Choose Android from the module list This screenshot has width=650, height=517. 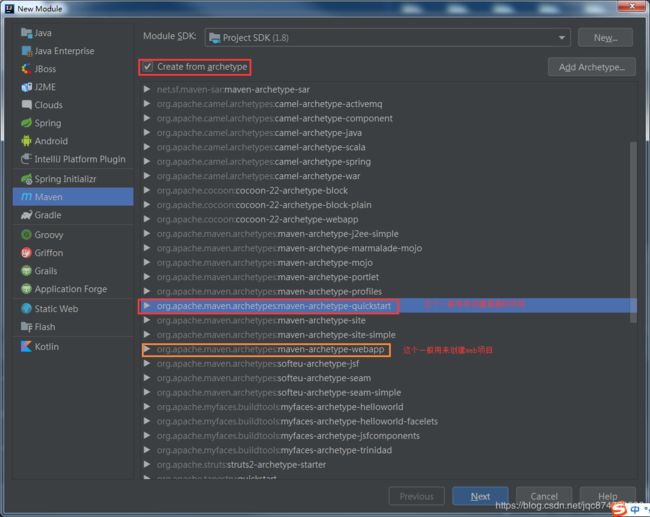coord(73,141)
